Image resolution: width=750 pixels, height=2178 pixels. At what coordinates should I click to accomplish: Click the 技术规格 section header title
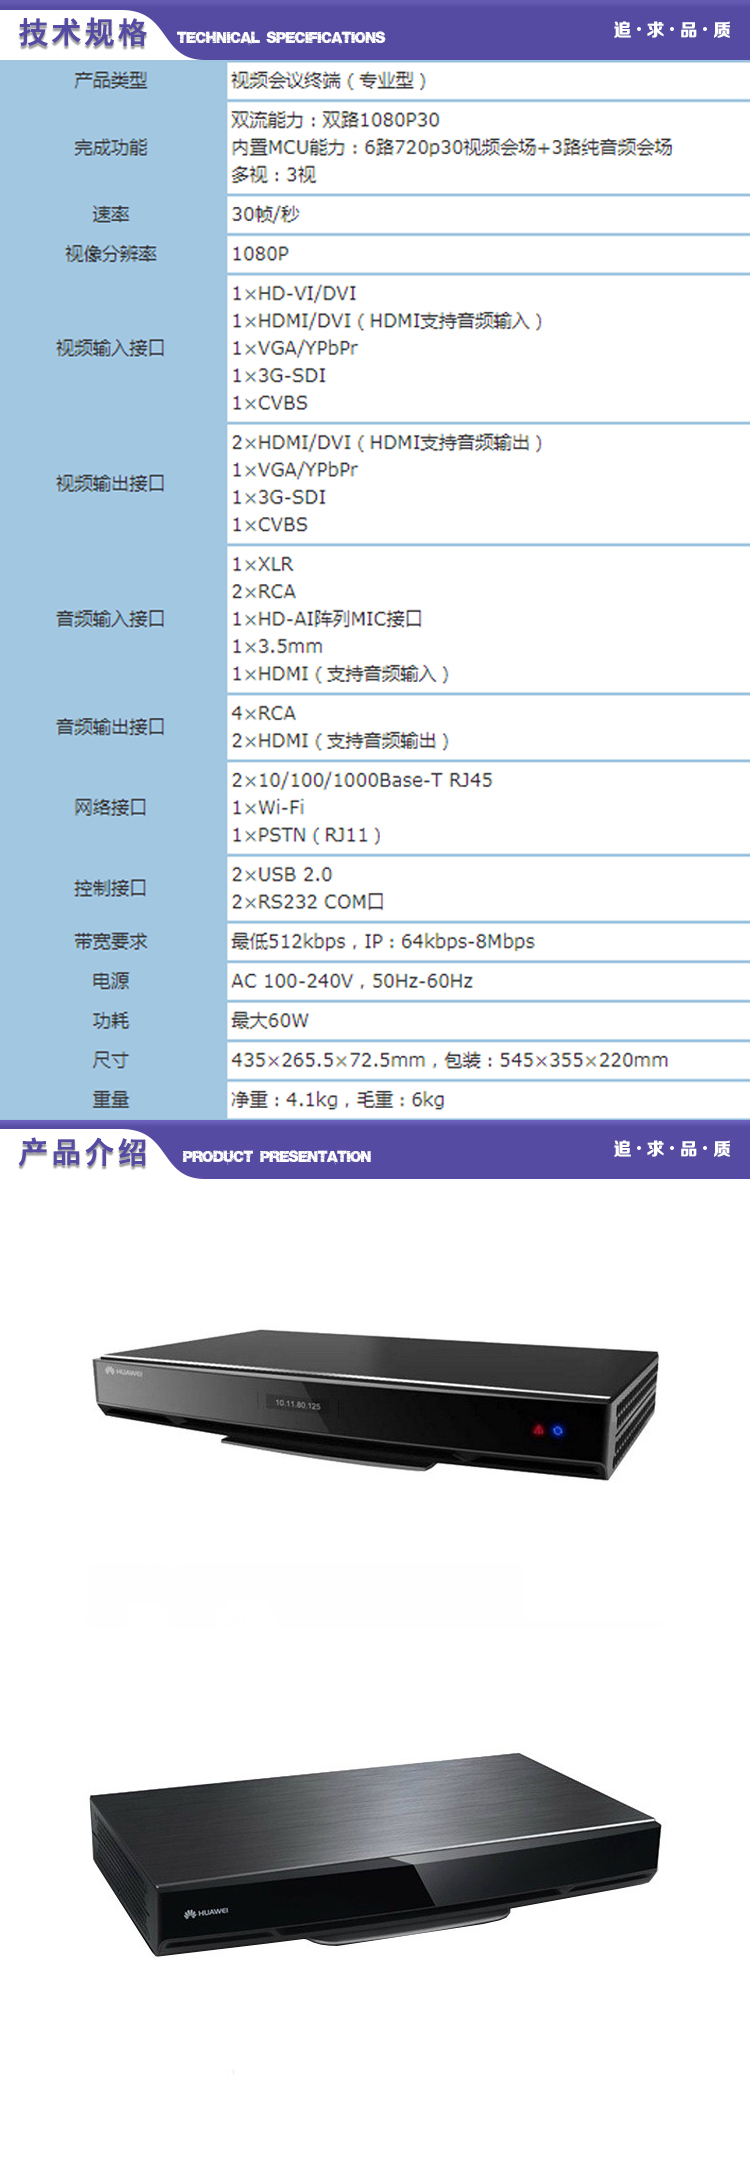click(x=83, y=33)
